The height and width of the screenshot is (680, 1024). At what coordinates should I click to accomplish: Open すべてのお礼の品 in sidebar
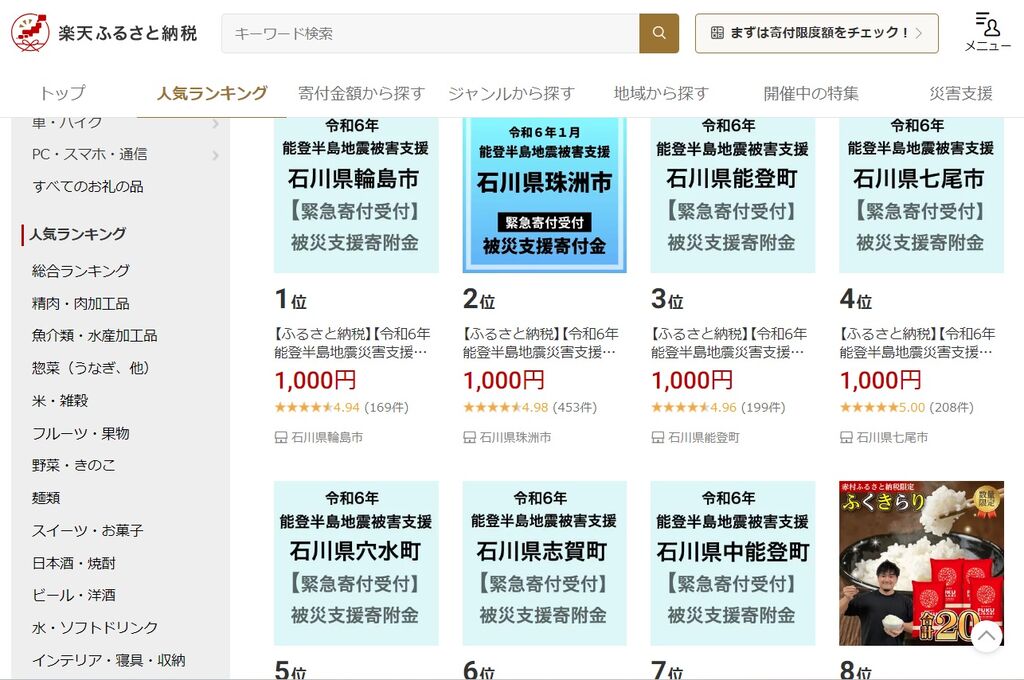click(x=88, y=187)
